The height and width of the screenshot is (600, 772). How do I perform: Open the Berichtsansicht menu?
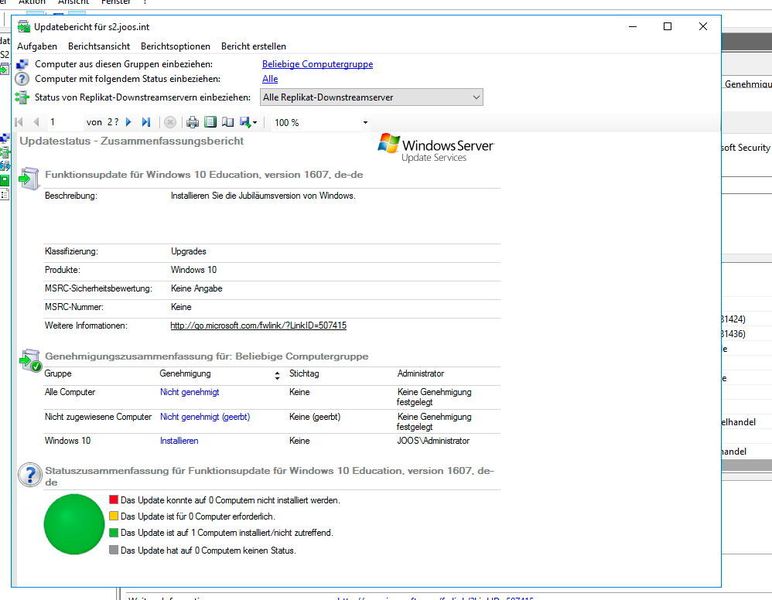(x=99, y=46)
